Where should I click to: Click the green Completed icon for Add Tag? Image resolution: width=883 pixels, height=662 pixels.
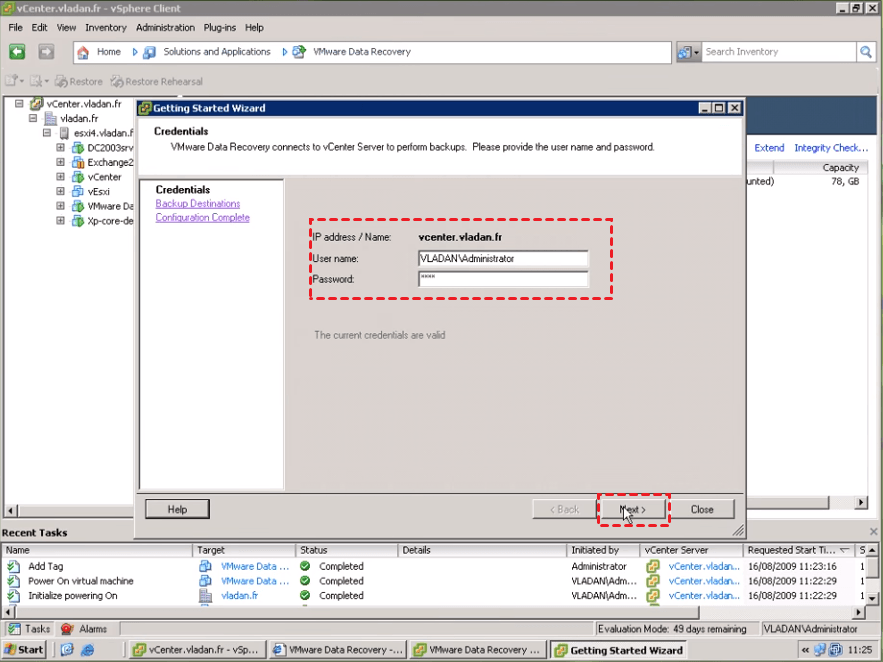coord(305,566)
